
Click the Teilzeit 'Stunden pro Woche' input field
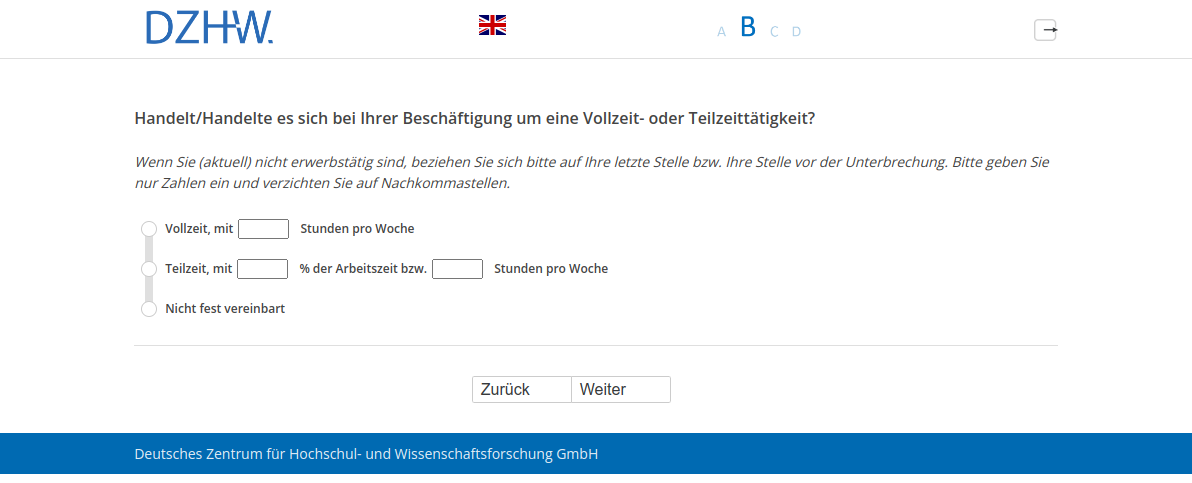coord(457,269)
